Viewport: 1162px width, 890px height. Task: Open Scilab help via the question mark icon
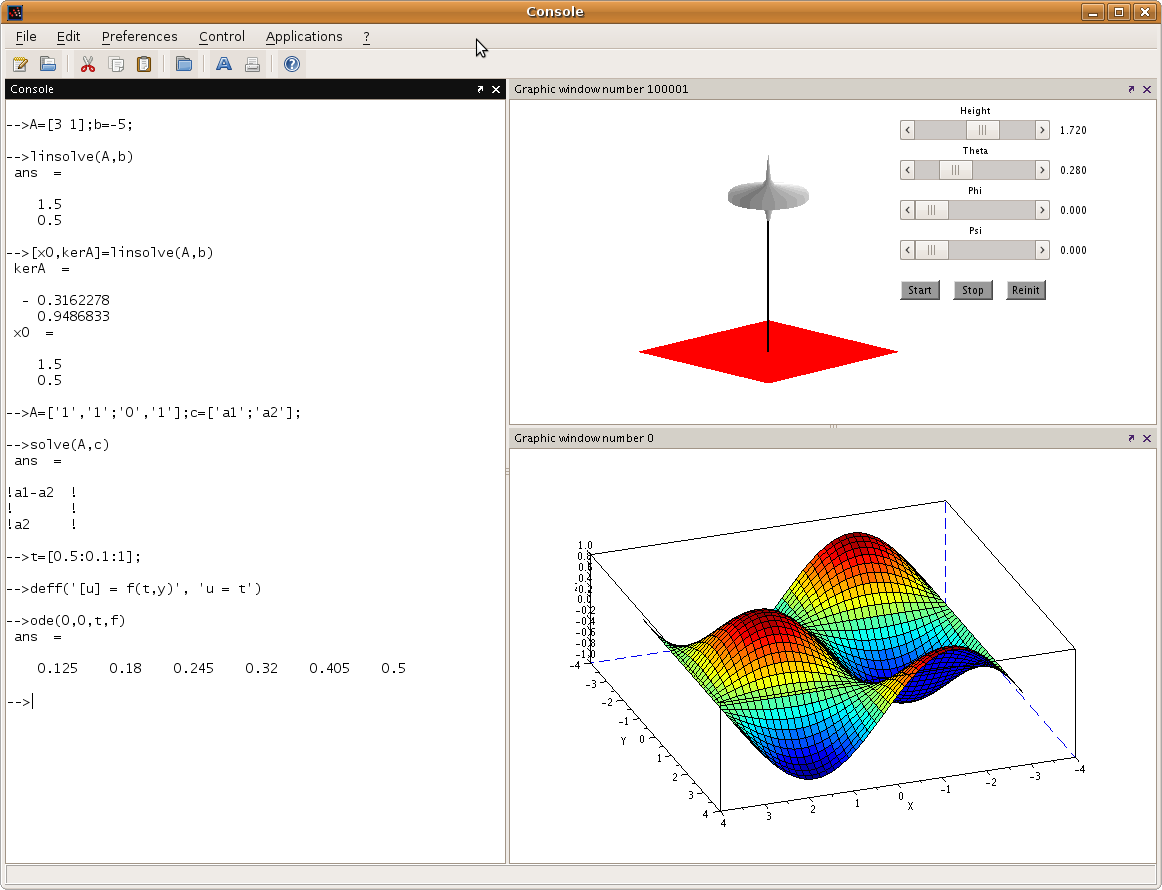(290, 63)
